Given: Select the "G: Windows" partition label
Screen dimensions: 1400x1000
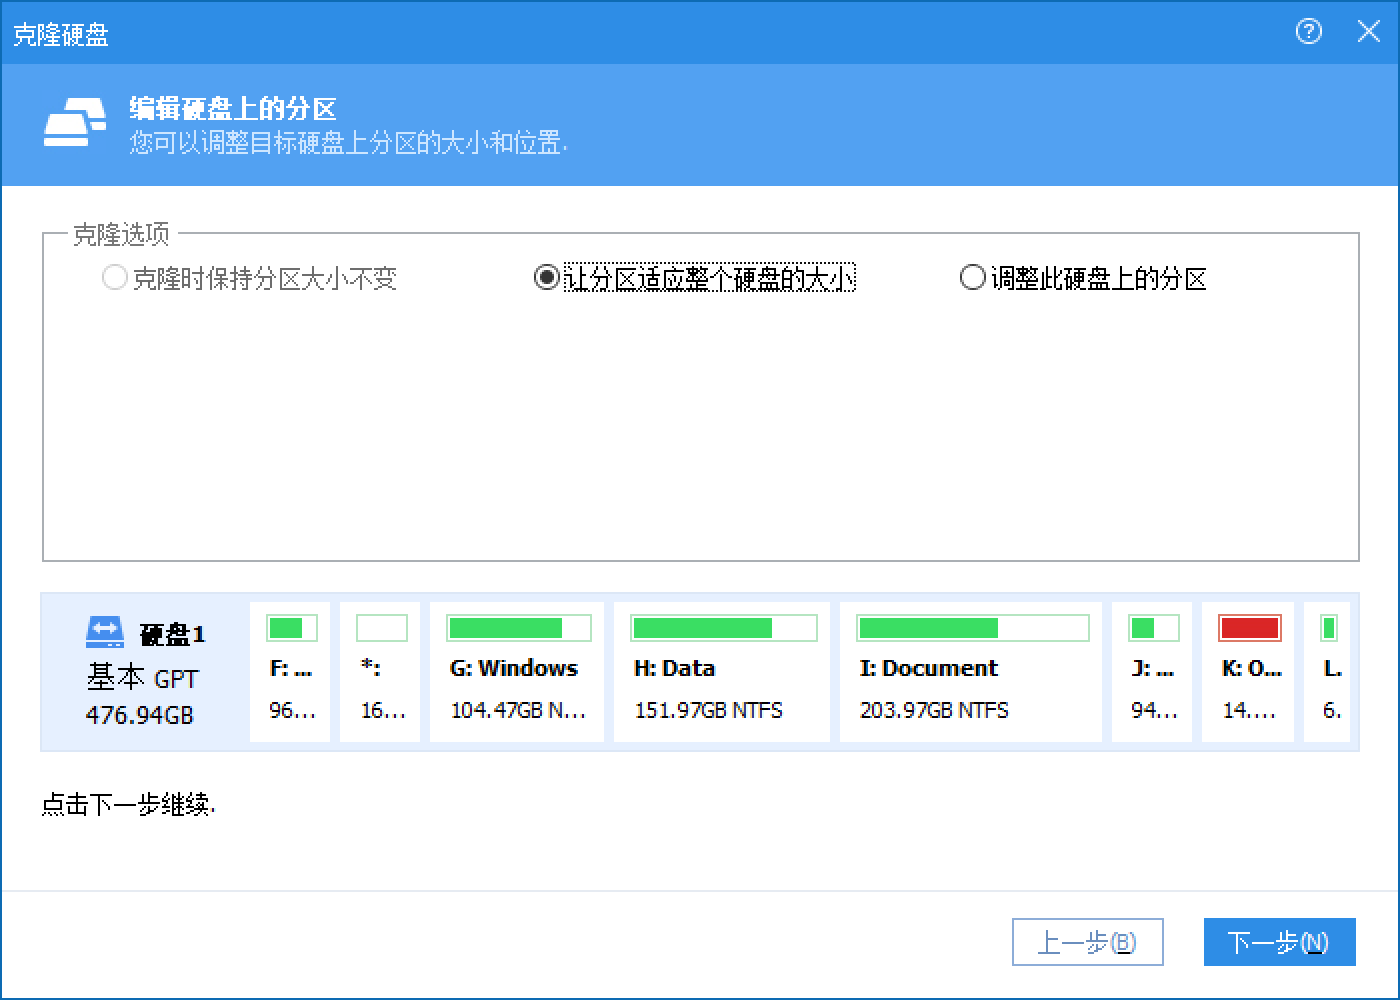Looking at the screenshot, I should pyautogui.click(x=514, y=668).
